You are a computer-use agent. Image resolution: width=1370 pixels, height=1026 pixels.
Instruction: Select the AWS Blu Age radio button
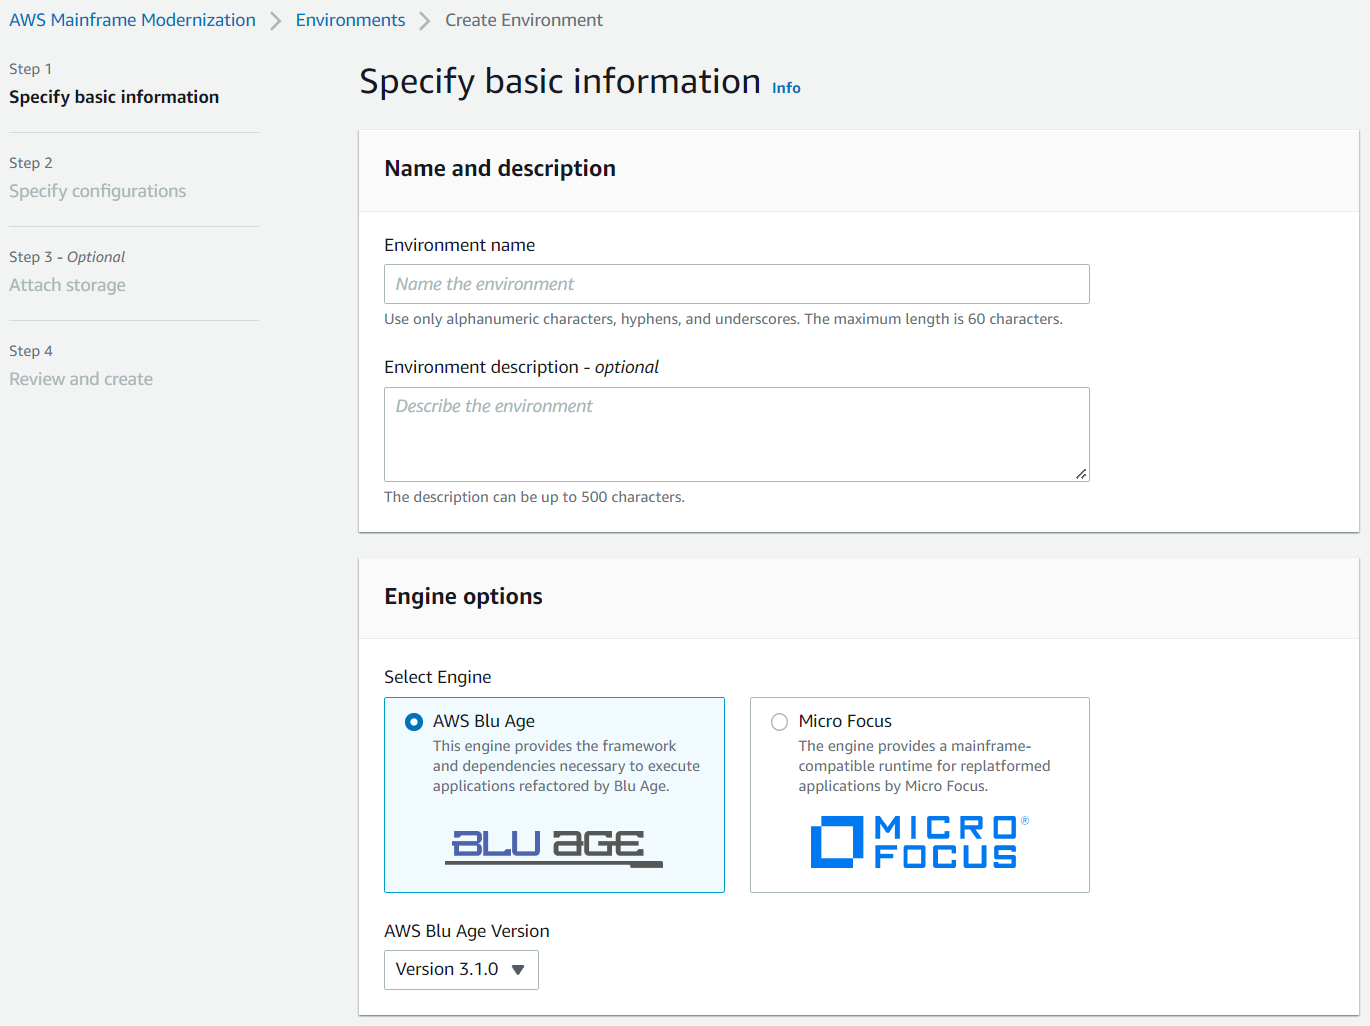click(413, 722)
